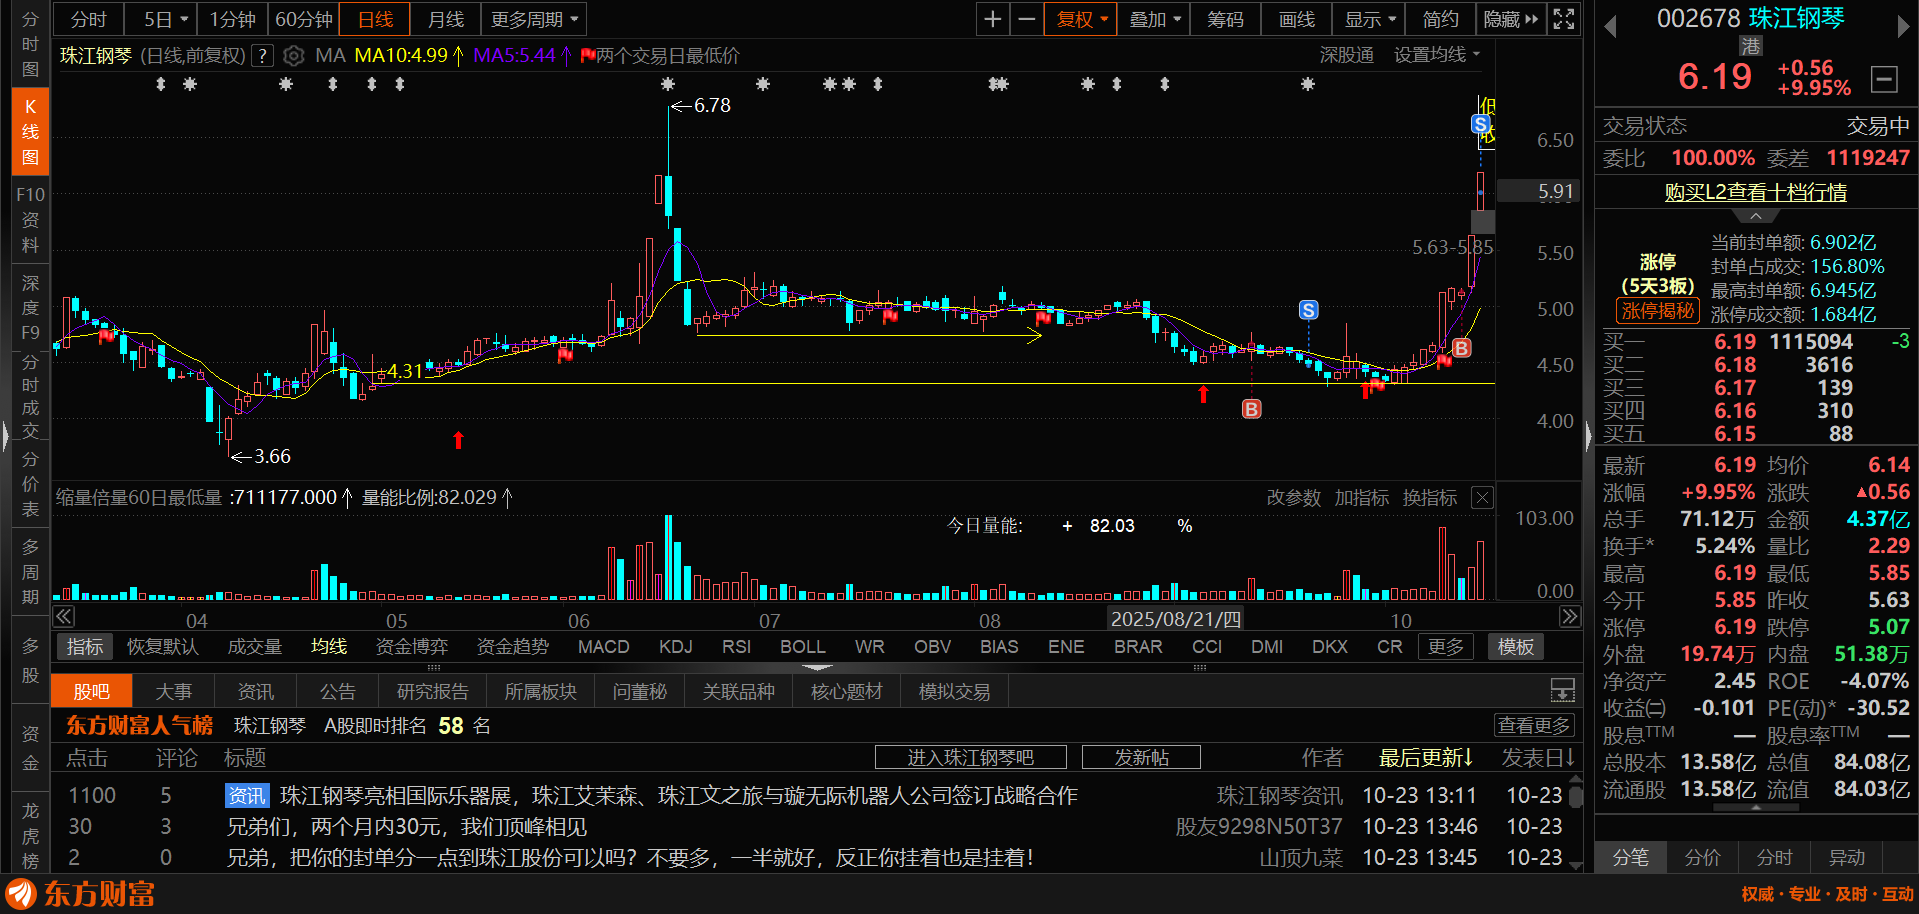This screenshot has height=914, width=1919.
Task: Toggle 简约 simplified view
Action: click(1440, 19)
